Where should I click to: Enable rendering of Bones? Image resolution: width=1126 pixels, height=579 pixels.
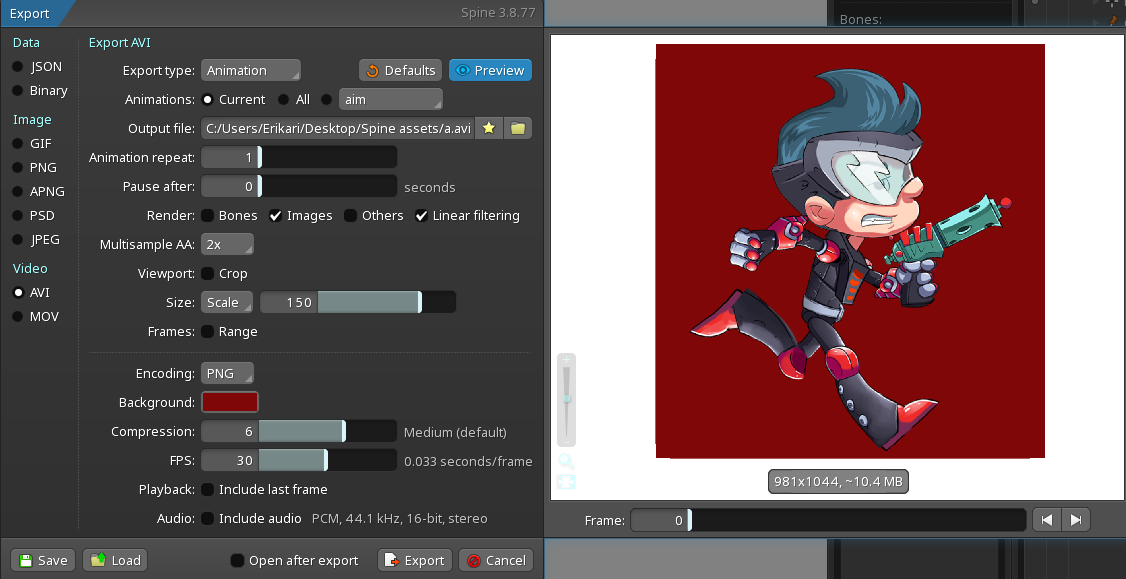pos(208,216)
